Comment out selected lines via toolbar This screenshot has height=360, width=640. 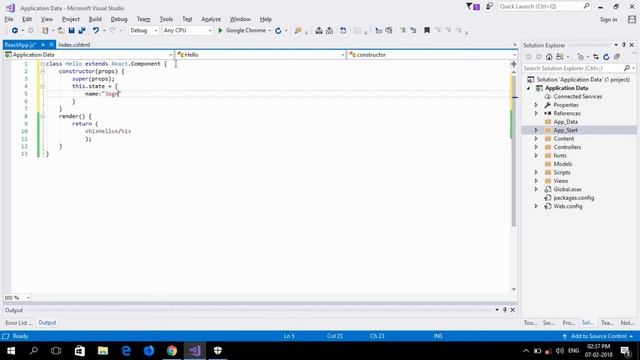point(403,31)
